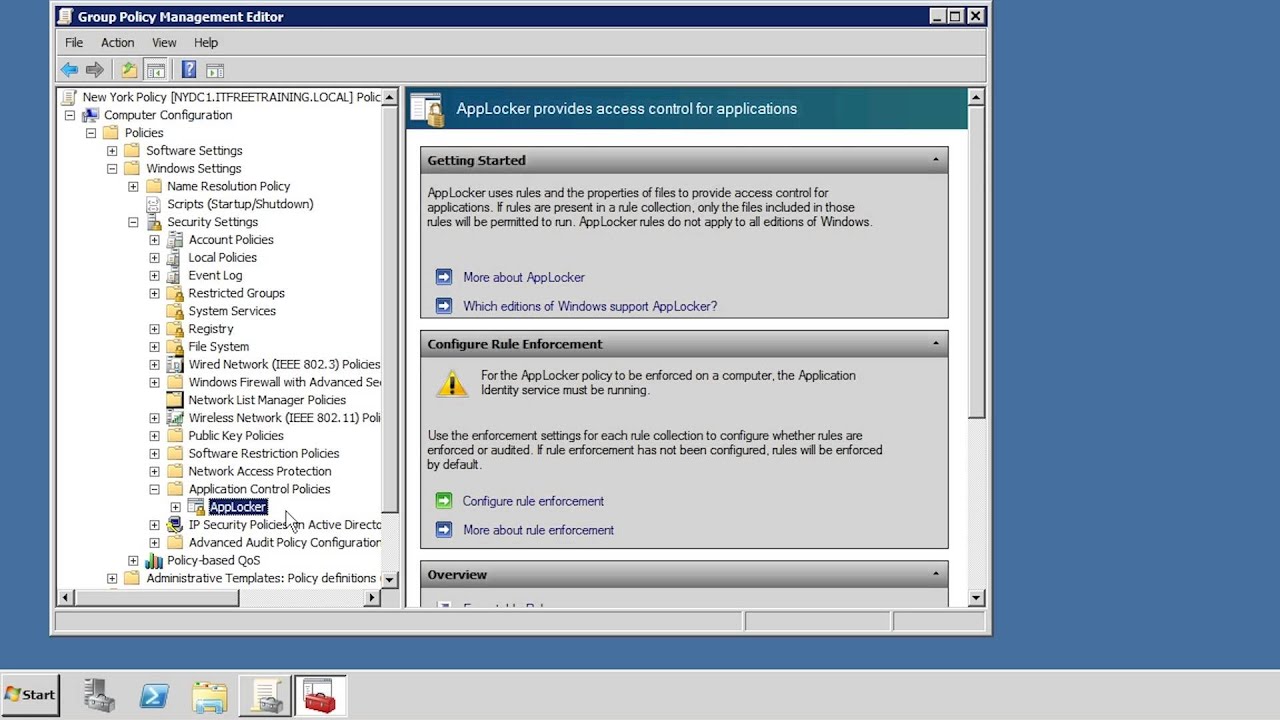
Task: Click the IP Security Policies icon
Action: [x=175, y=525]
